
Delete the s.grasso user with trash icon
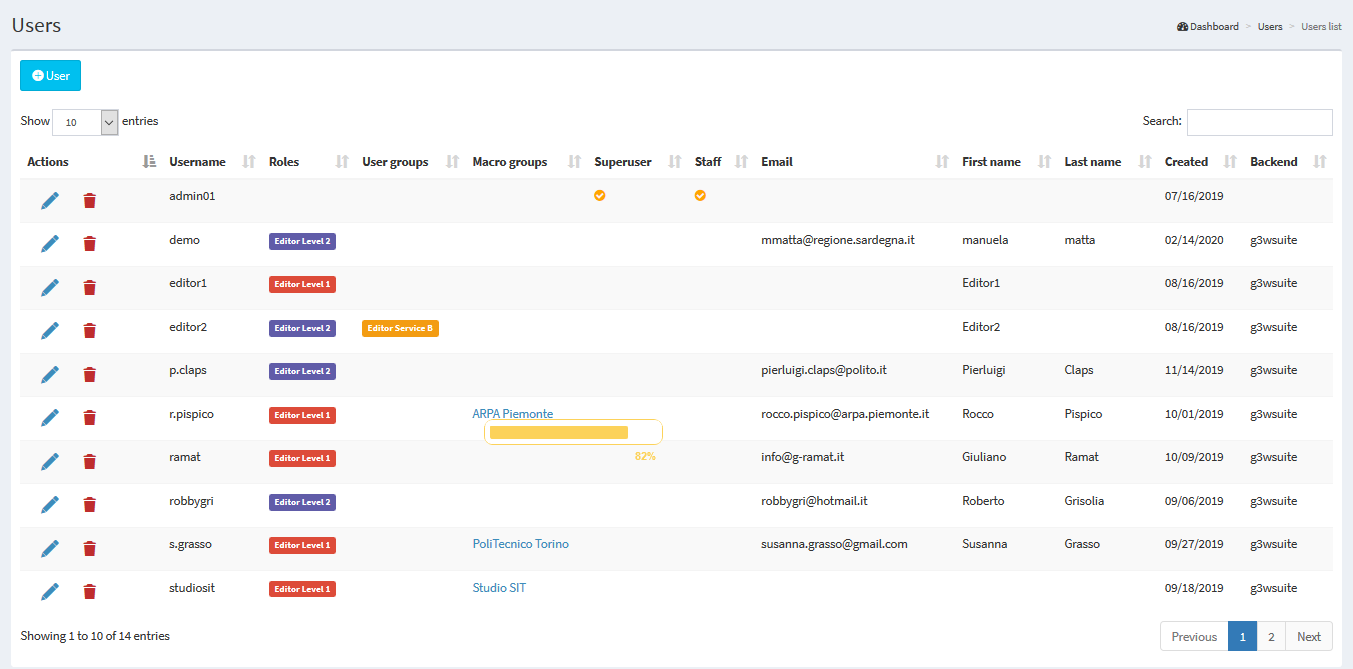(x=90, y=549)
